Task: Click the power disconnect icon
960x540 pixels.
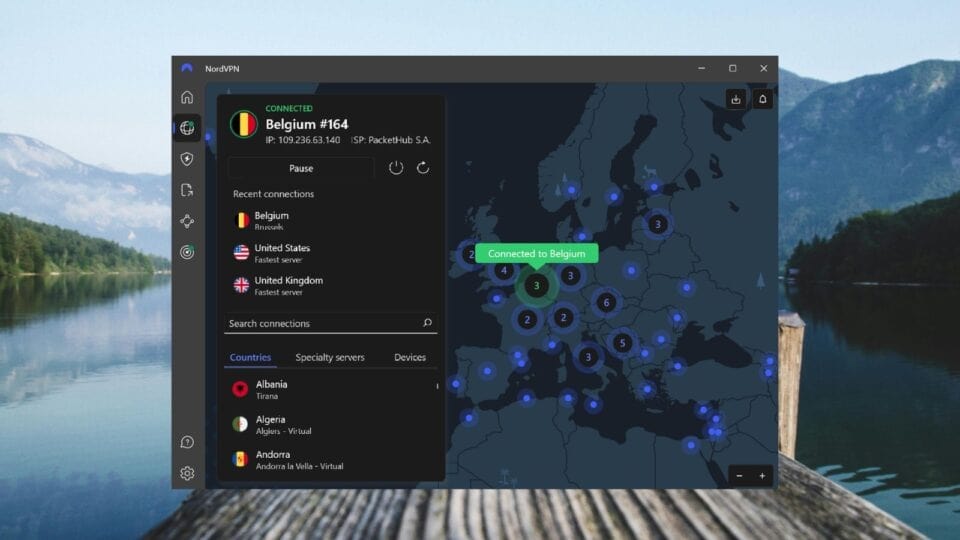Action: tap(396, 168)
